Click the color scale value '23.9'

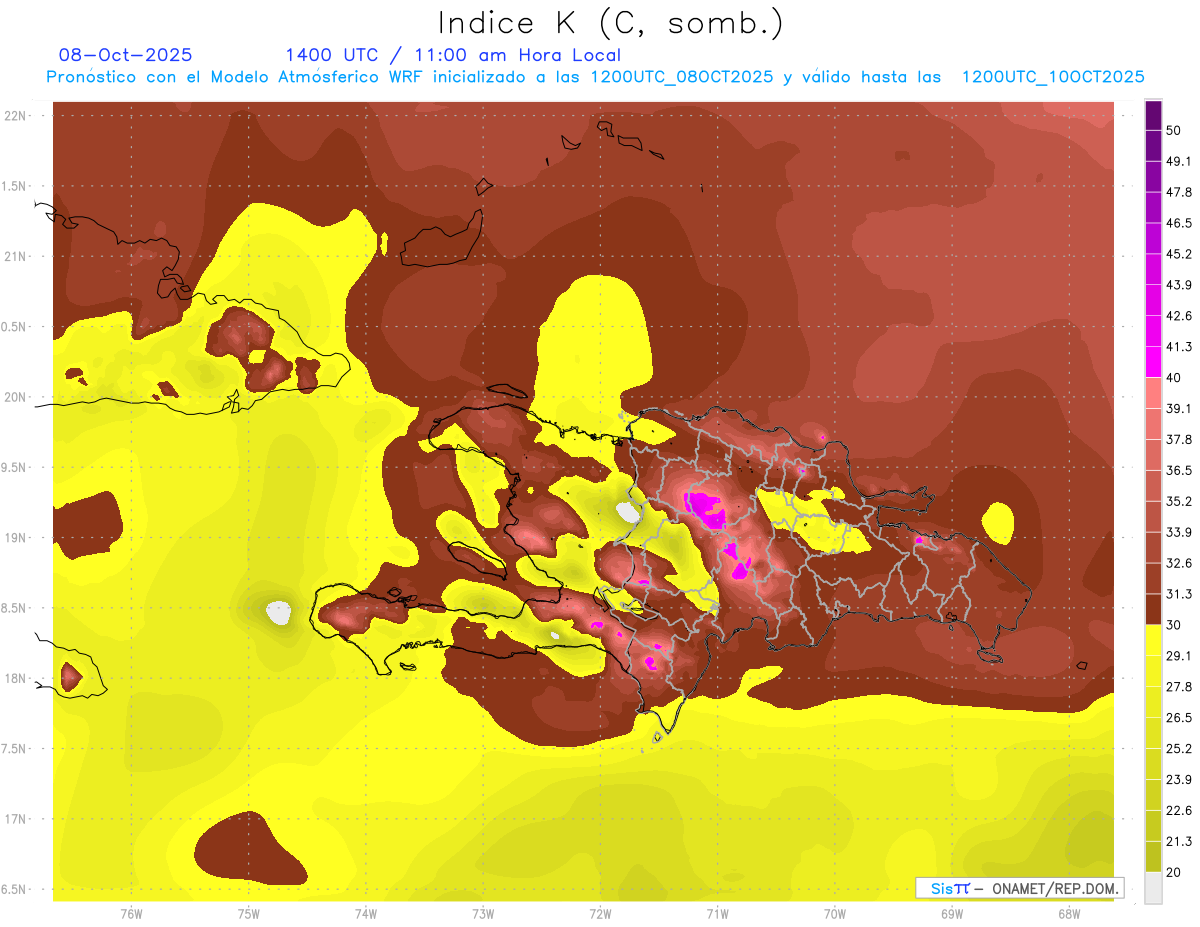1179,779
